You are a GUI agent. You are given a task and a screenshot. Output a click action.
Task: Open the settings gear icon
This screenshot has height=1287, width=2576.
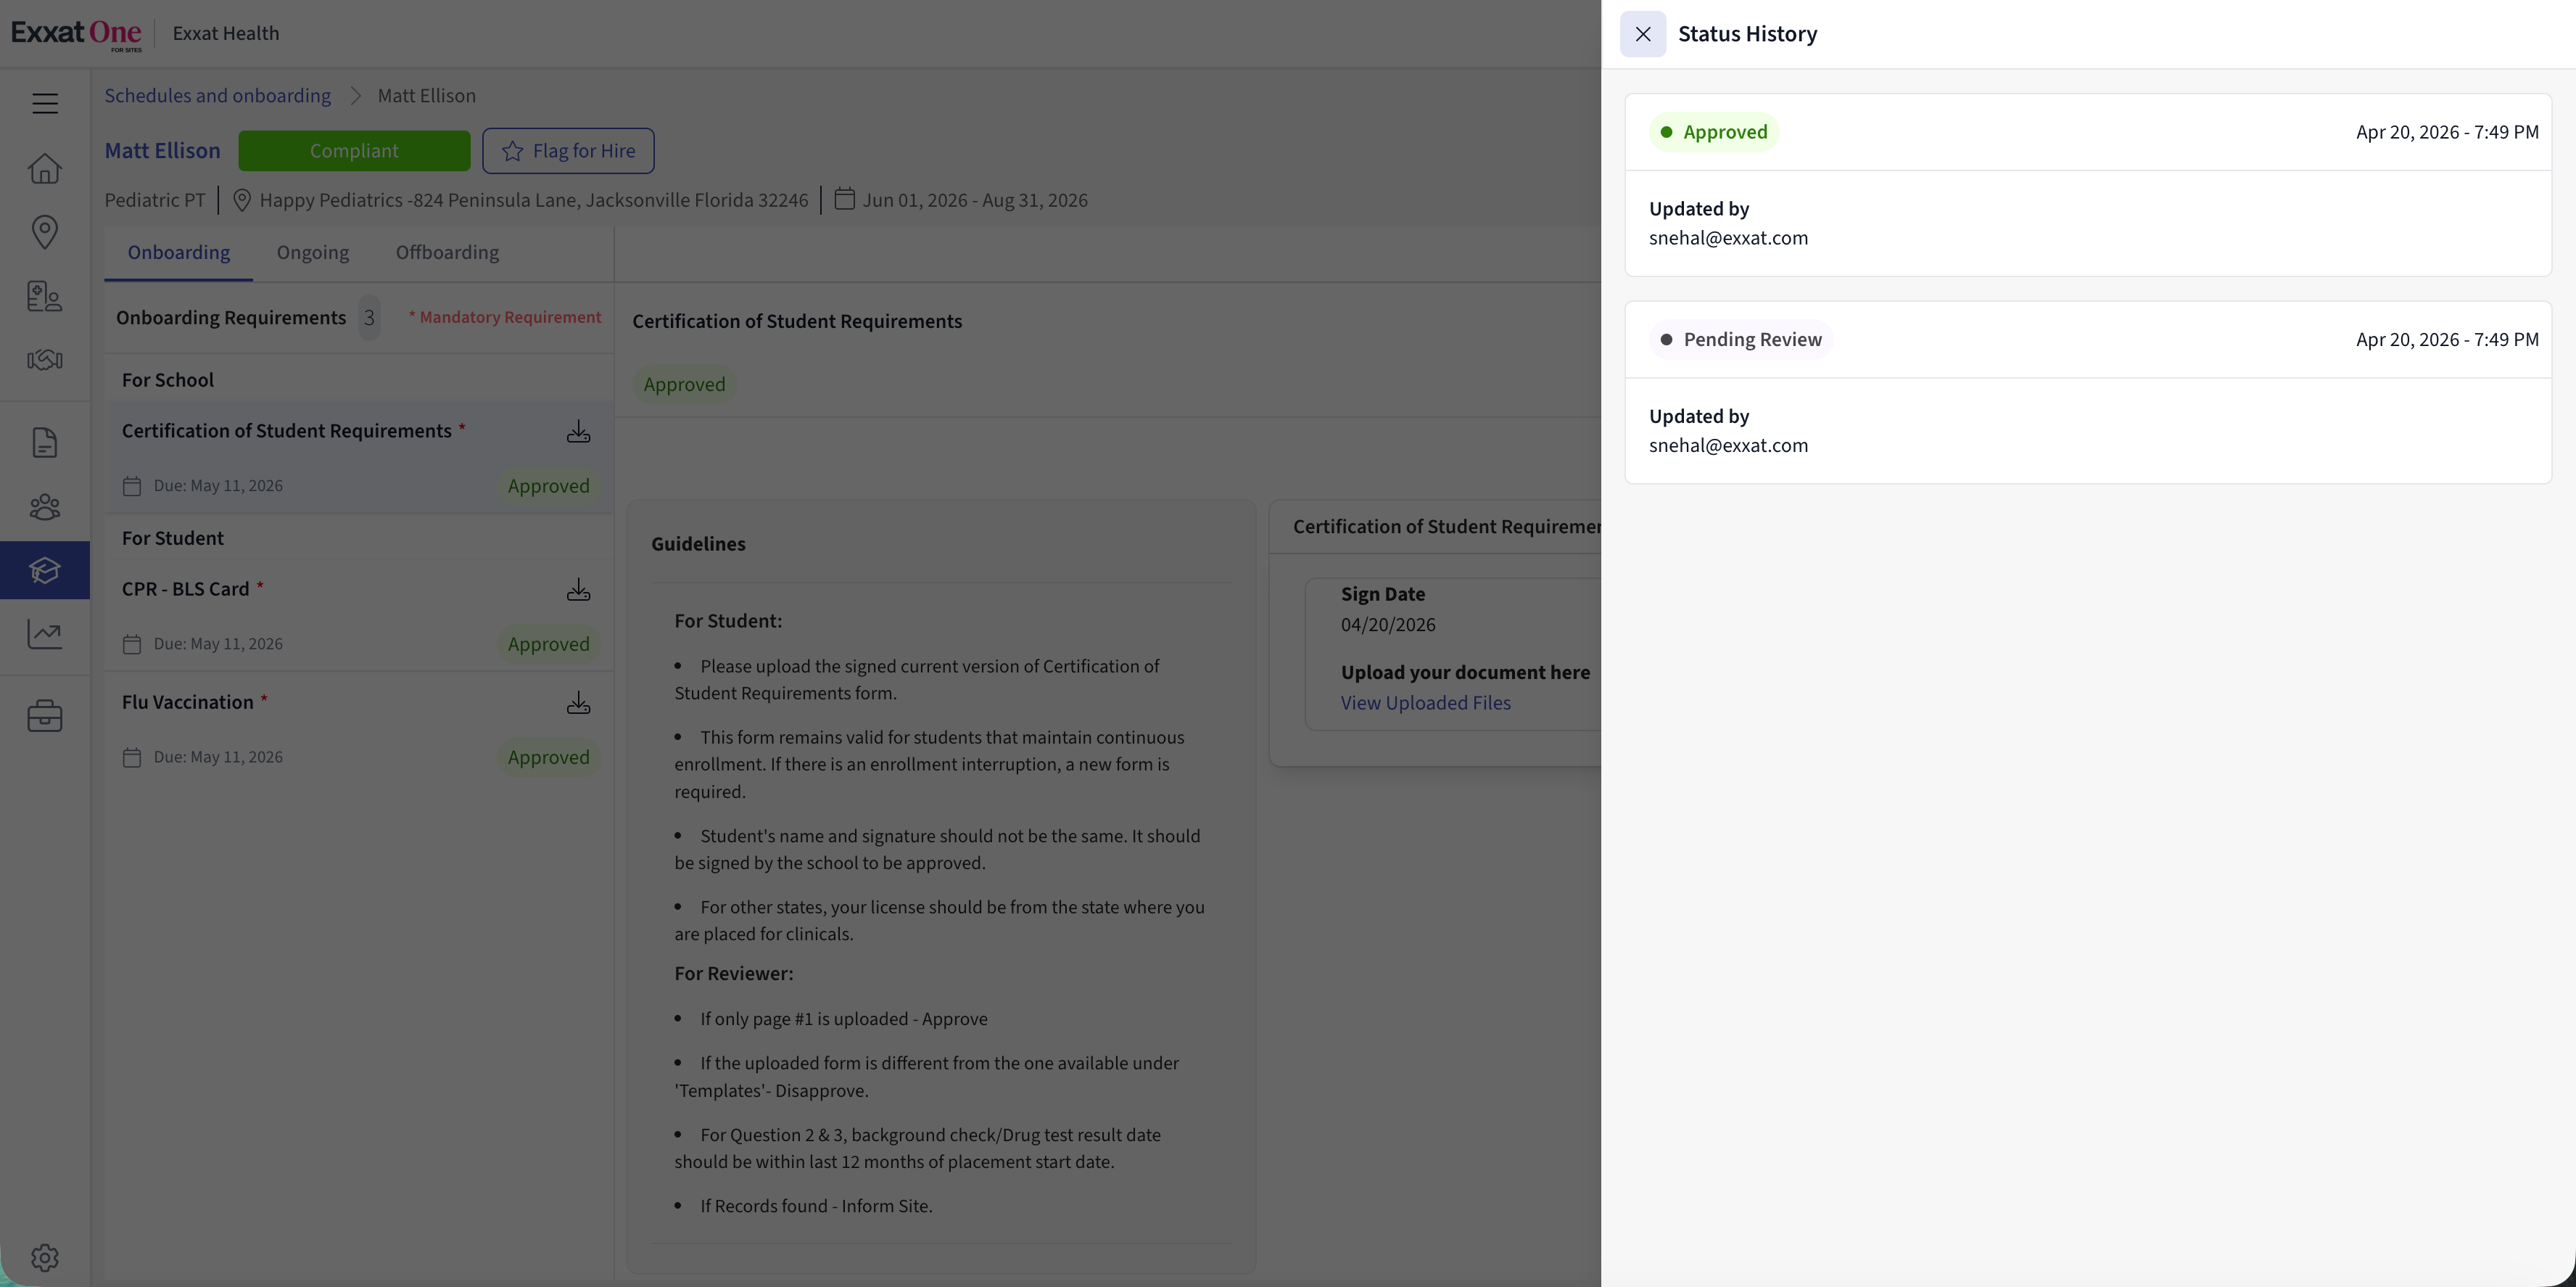45,1257
